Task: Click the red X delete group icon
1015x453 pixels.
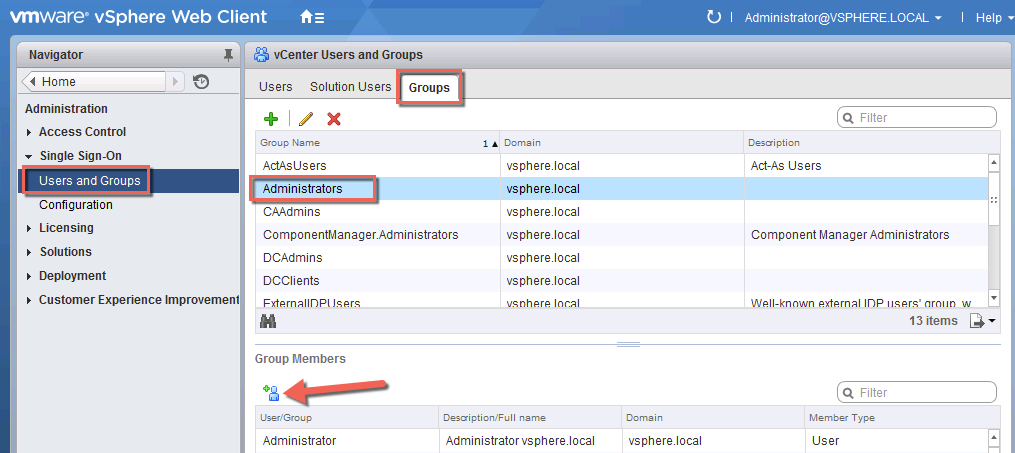Action: point(334,119)
